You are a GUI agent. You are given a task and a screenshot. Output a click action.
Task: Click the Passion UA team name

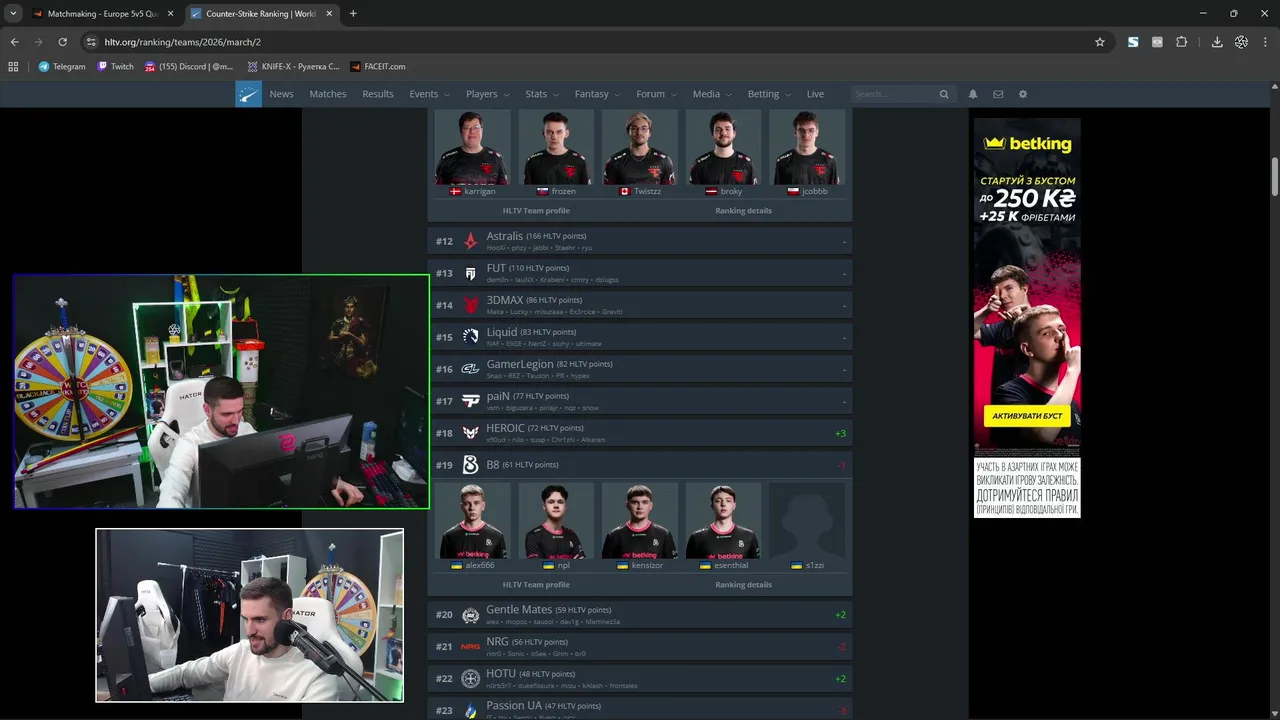point(515,706)
